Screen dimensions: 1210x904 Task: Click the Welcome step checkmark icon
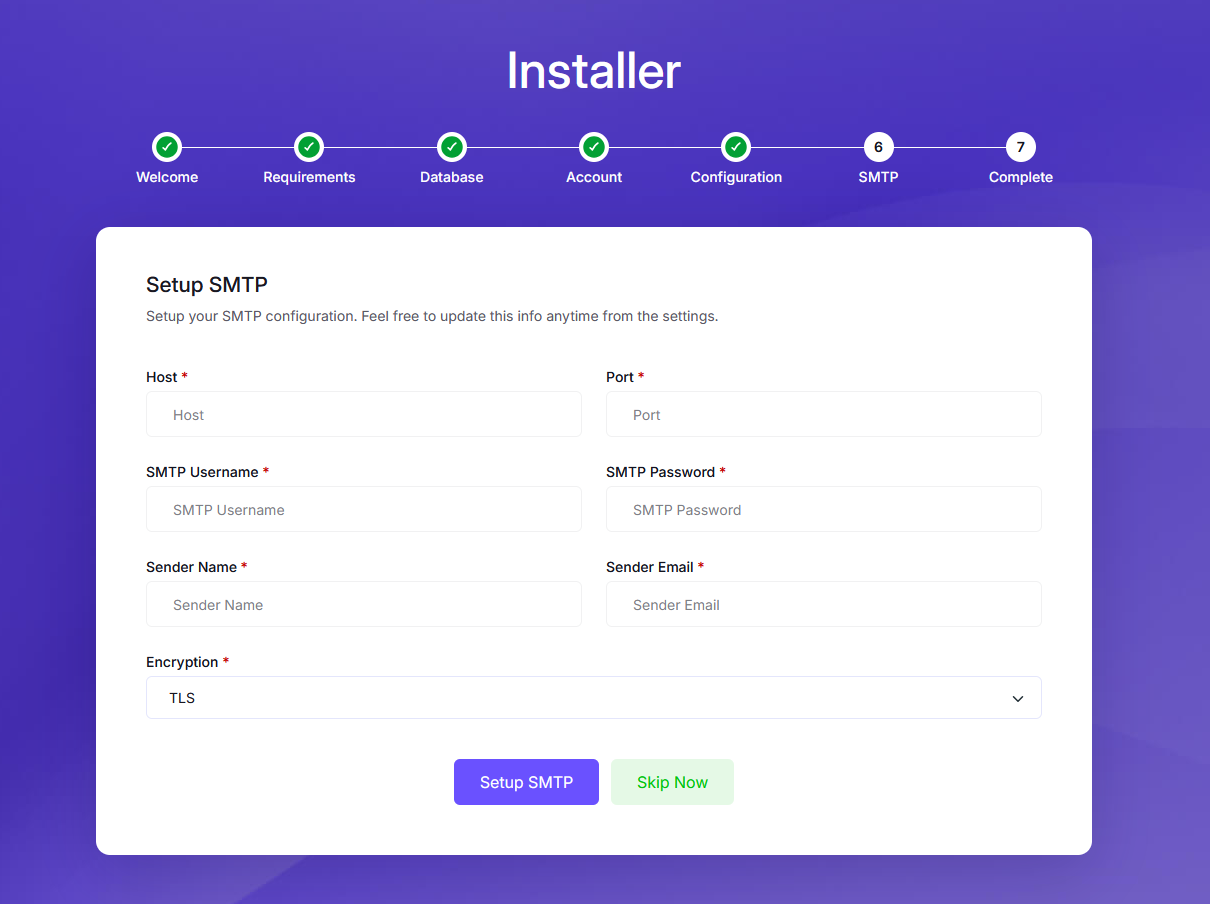coord(167,147)
